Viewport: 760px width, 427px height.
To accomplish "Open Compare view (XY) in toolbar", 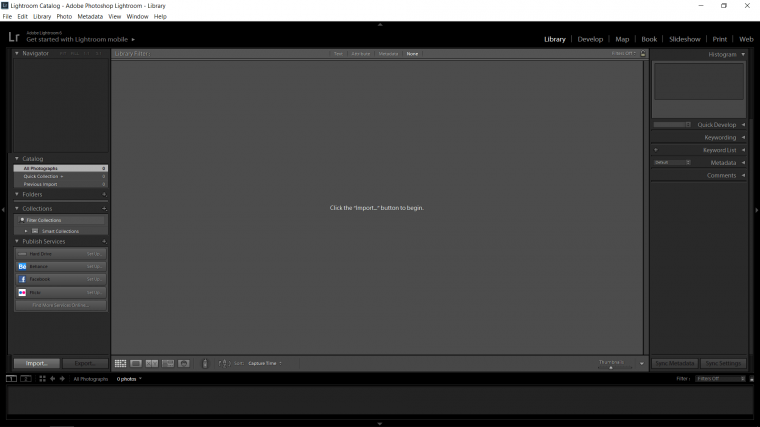I will 152,363.
